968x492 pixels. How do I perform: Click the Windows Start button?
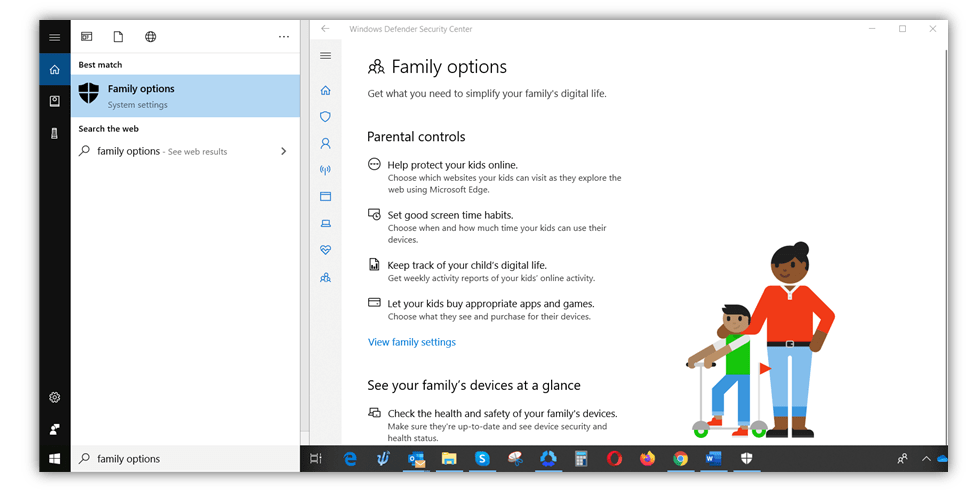pos(54,459)
